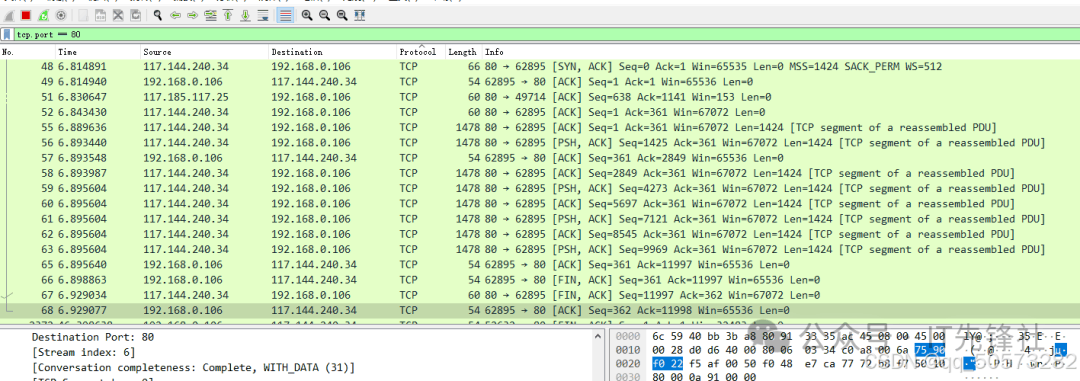
Task: Stop capturing packets with the red square
Action: click(25, 15)
